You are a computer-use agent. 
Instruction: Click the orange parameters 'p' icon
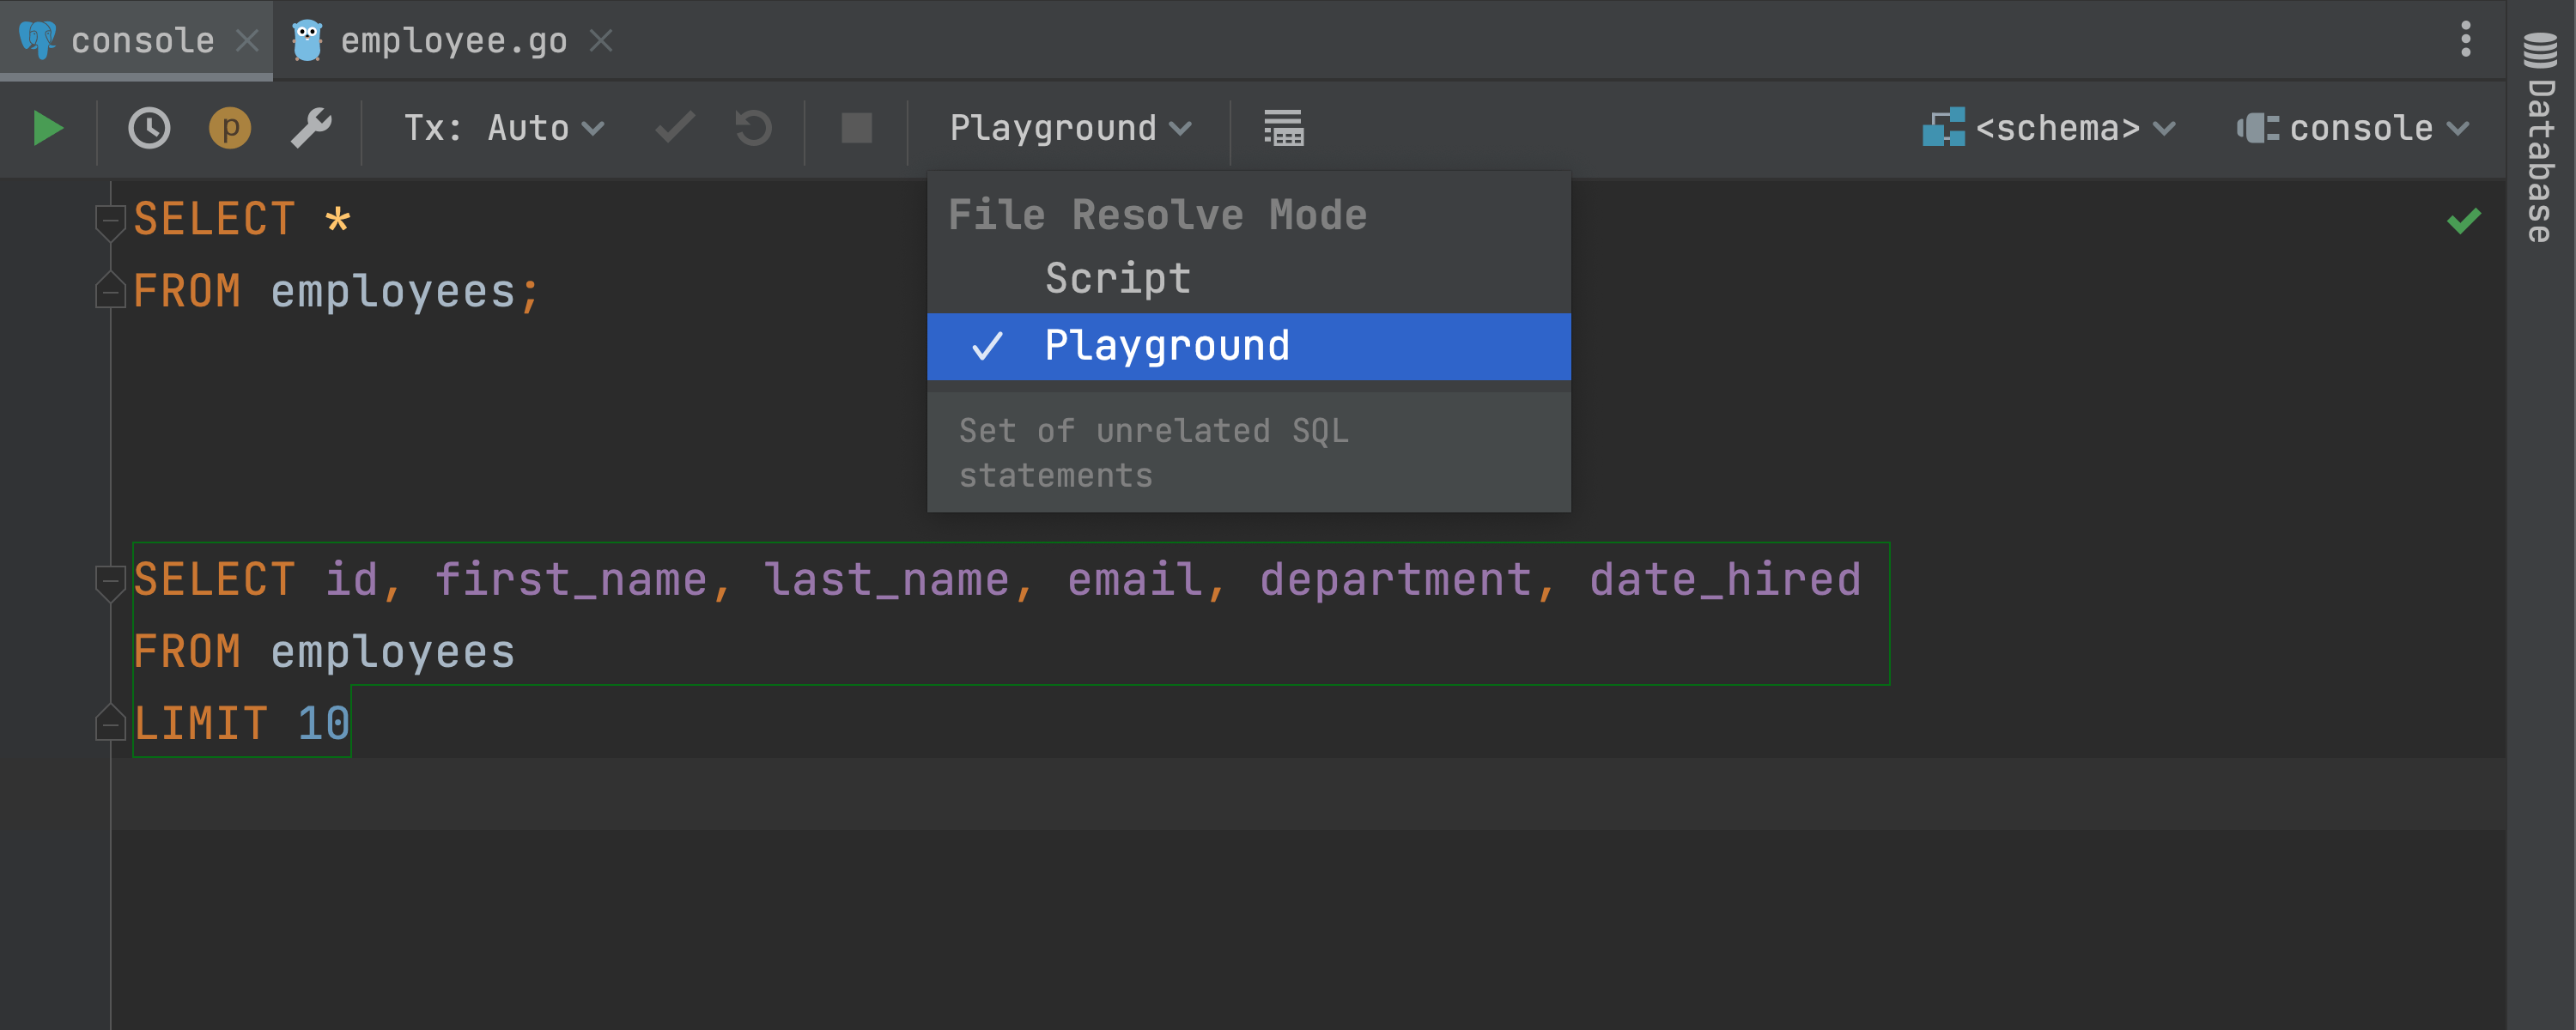pos(230,128)
